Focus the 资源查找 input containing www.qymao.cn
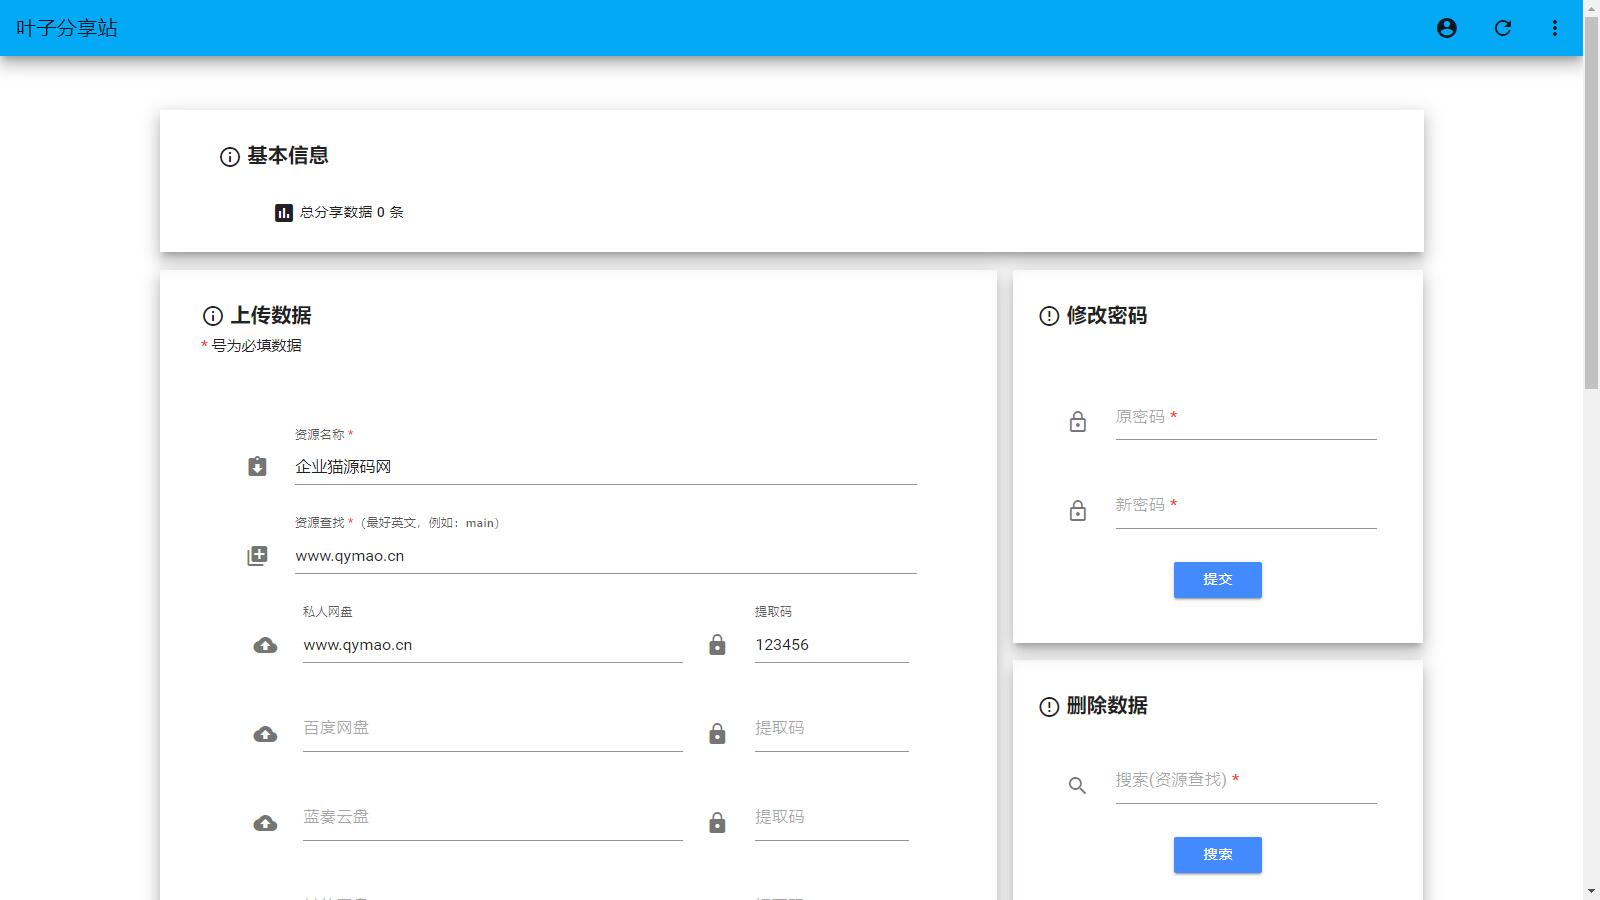Image resolution: width=1600 pixels, height=900 pixels. coord(605,556)
